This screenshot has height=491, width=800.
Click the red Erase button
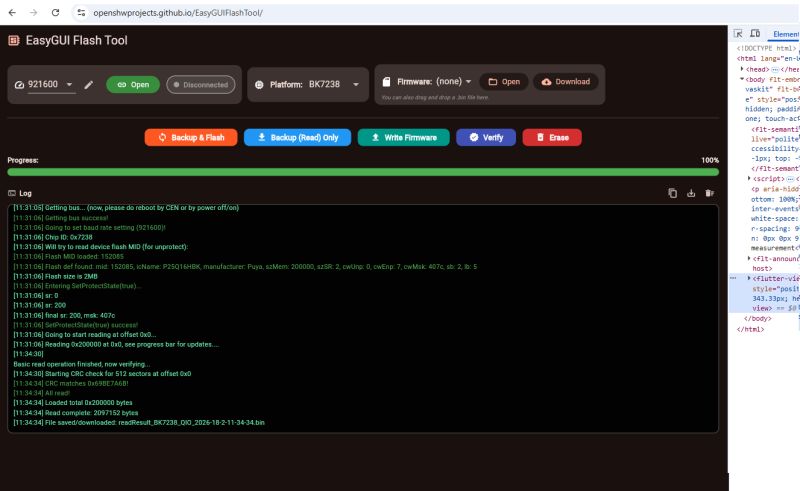click(552, 137)
